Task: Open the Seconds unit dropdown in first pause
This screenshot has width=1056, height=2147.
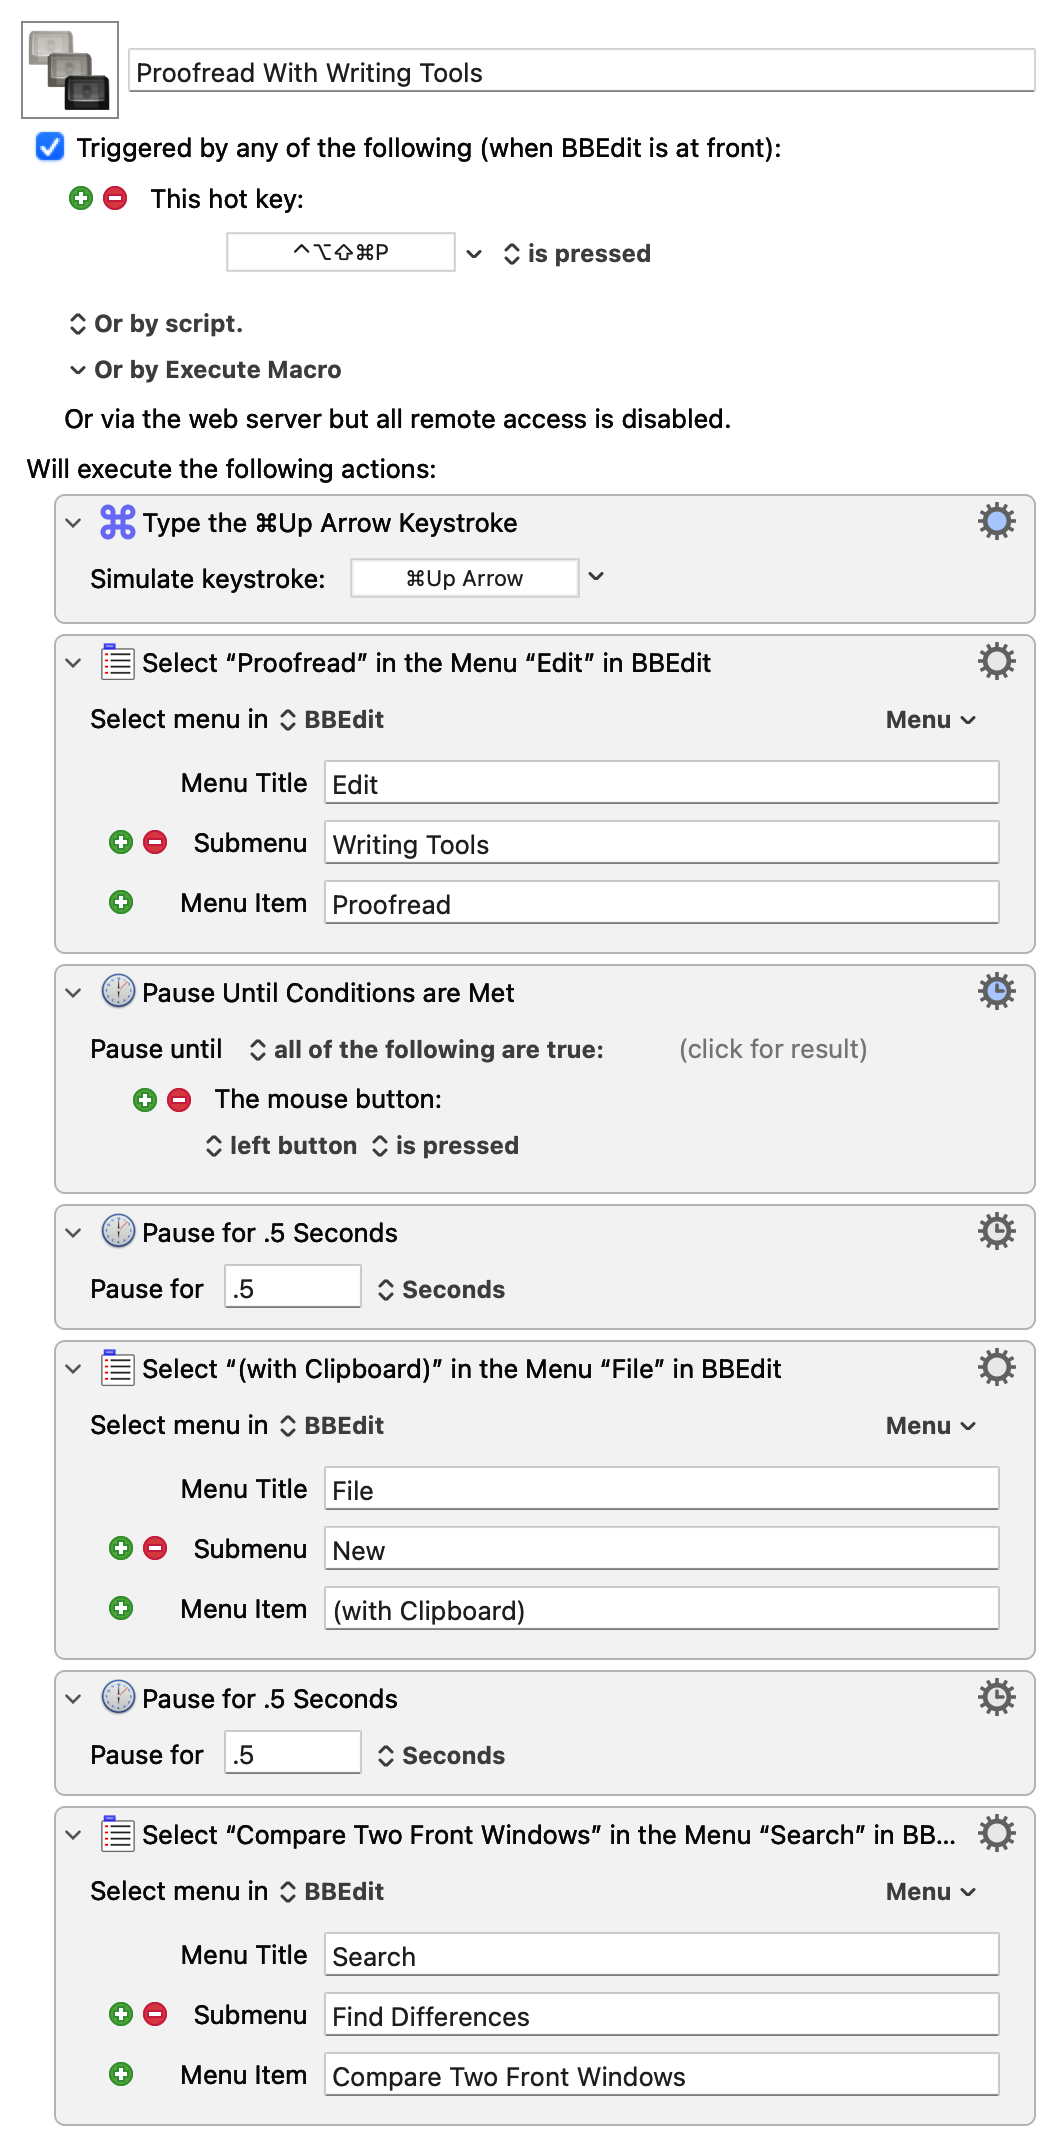Action: coord(441,1289)
